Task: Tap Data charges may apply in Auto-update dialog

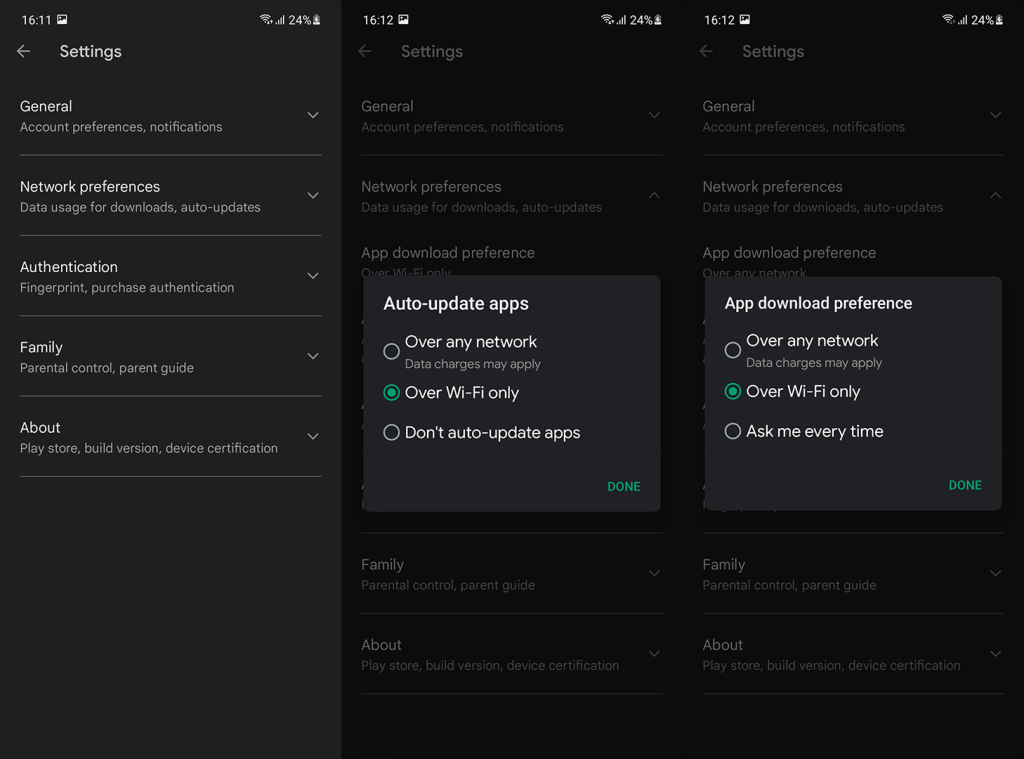Action: pos(473,364)
